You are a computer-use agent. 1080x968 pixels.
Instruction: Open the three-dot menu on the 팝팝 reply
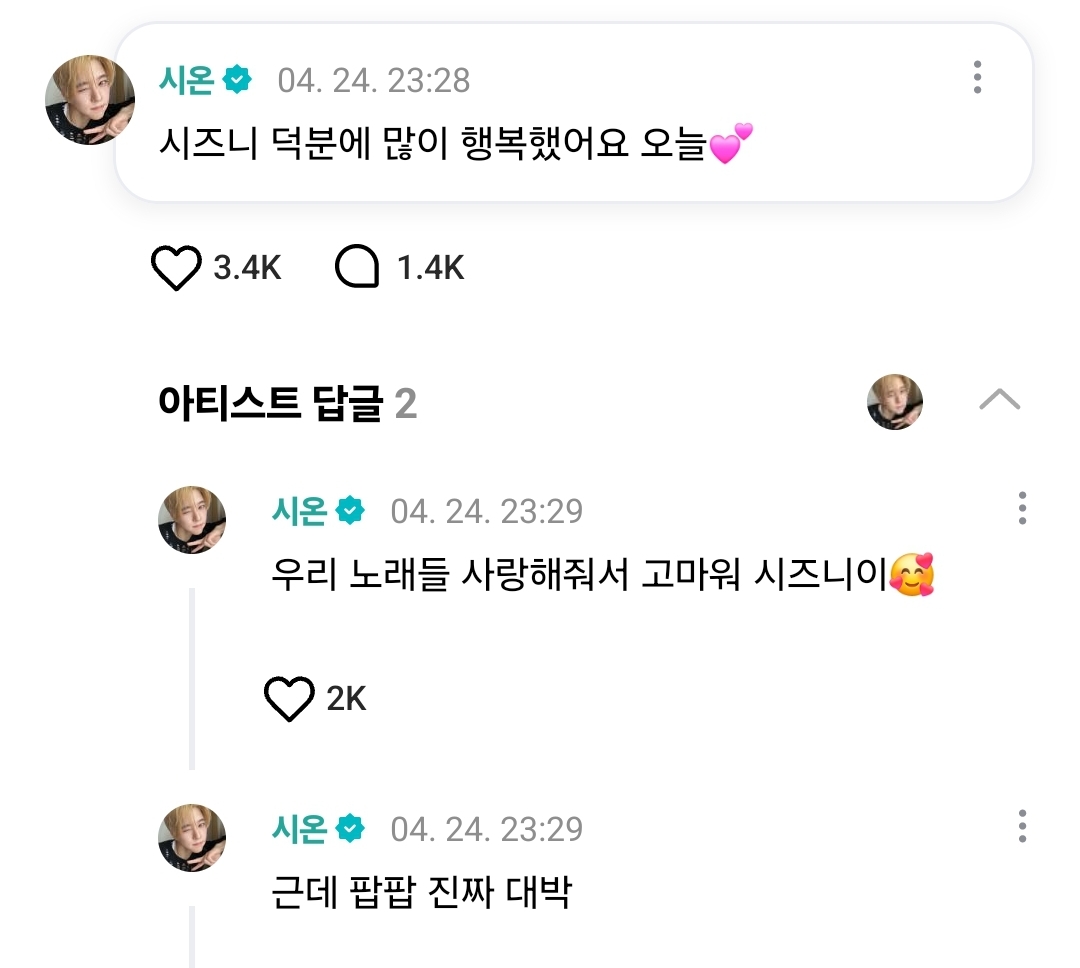tap(1021, 826)
